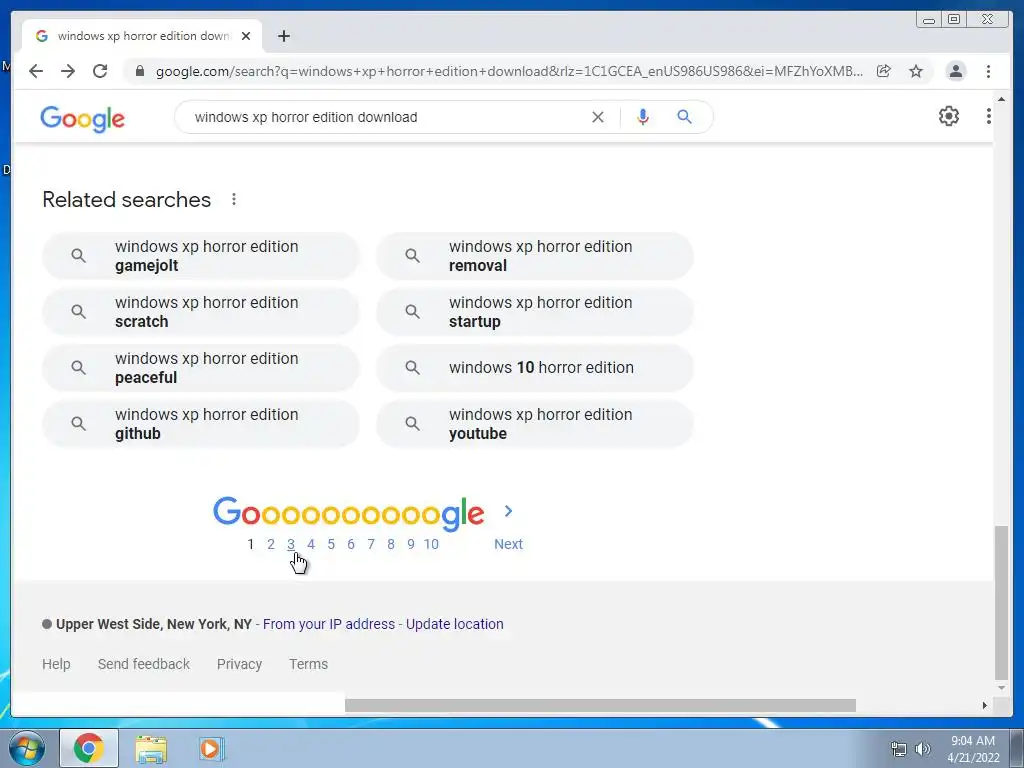The image size is (1024, 768).
Task: Go to results page 5
Action: [x=331, y=544]
